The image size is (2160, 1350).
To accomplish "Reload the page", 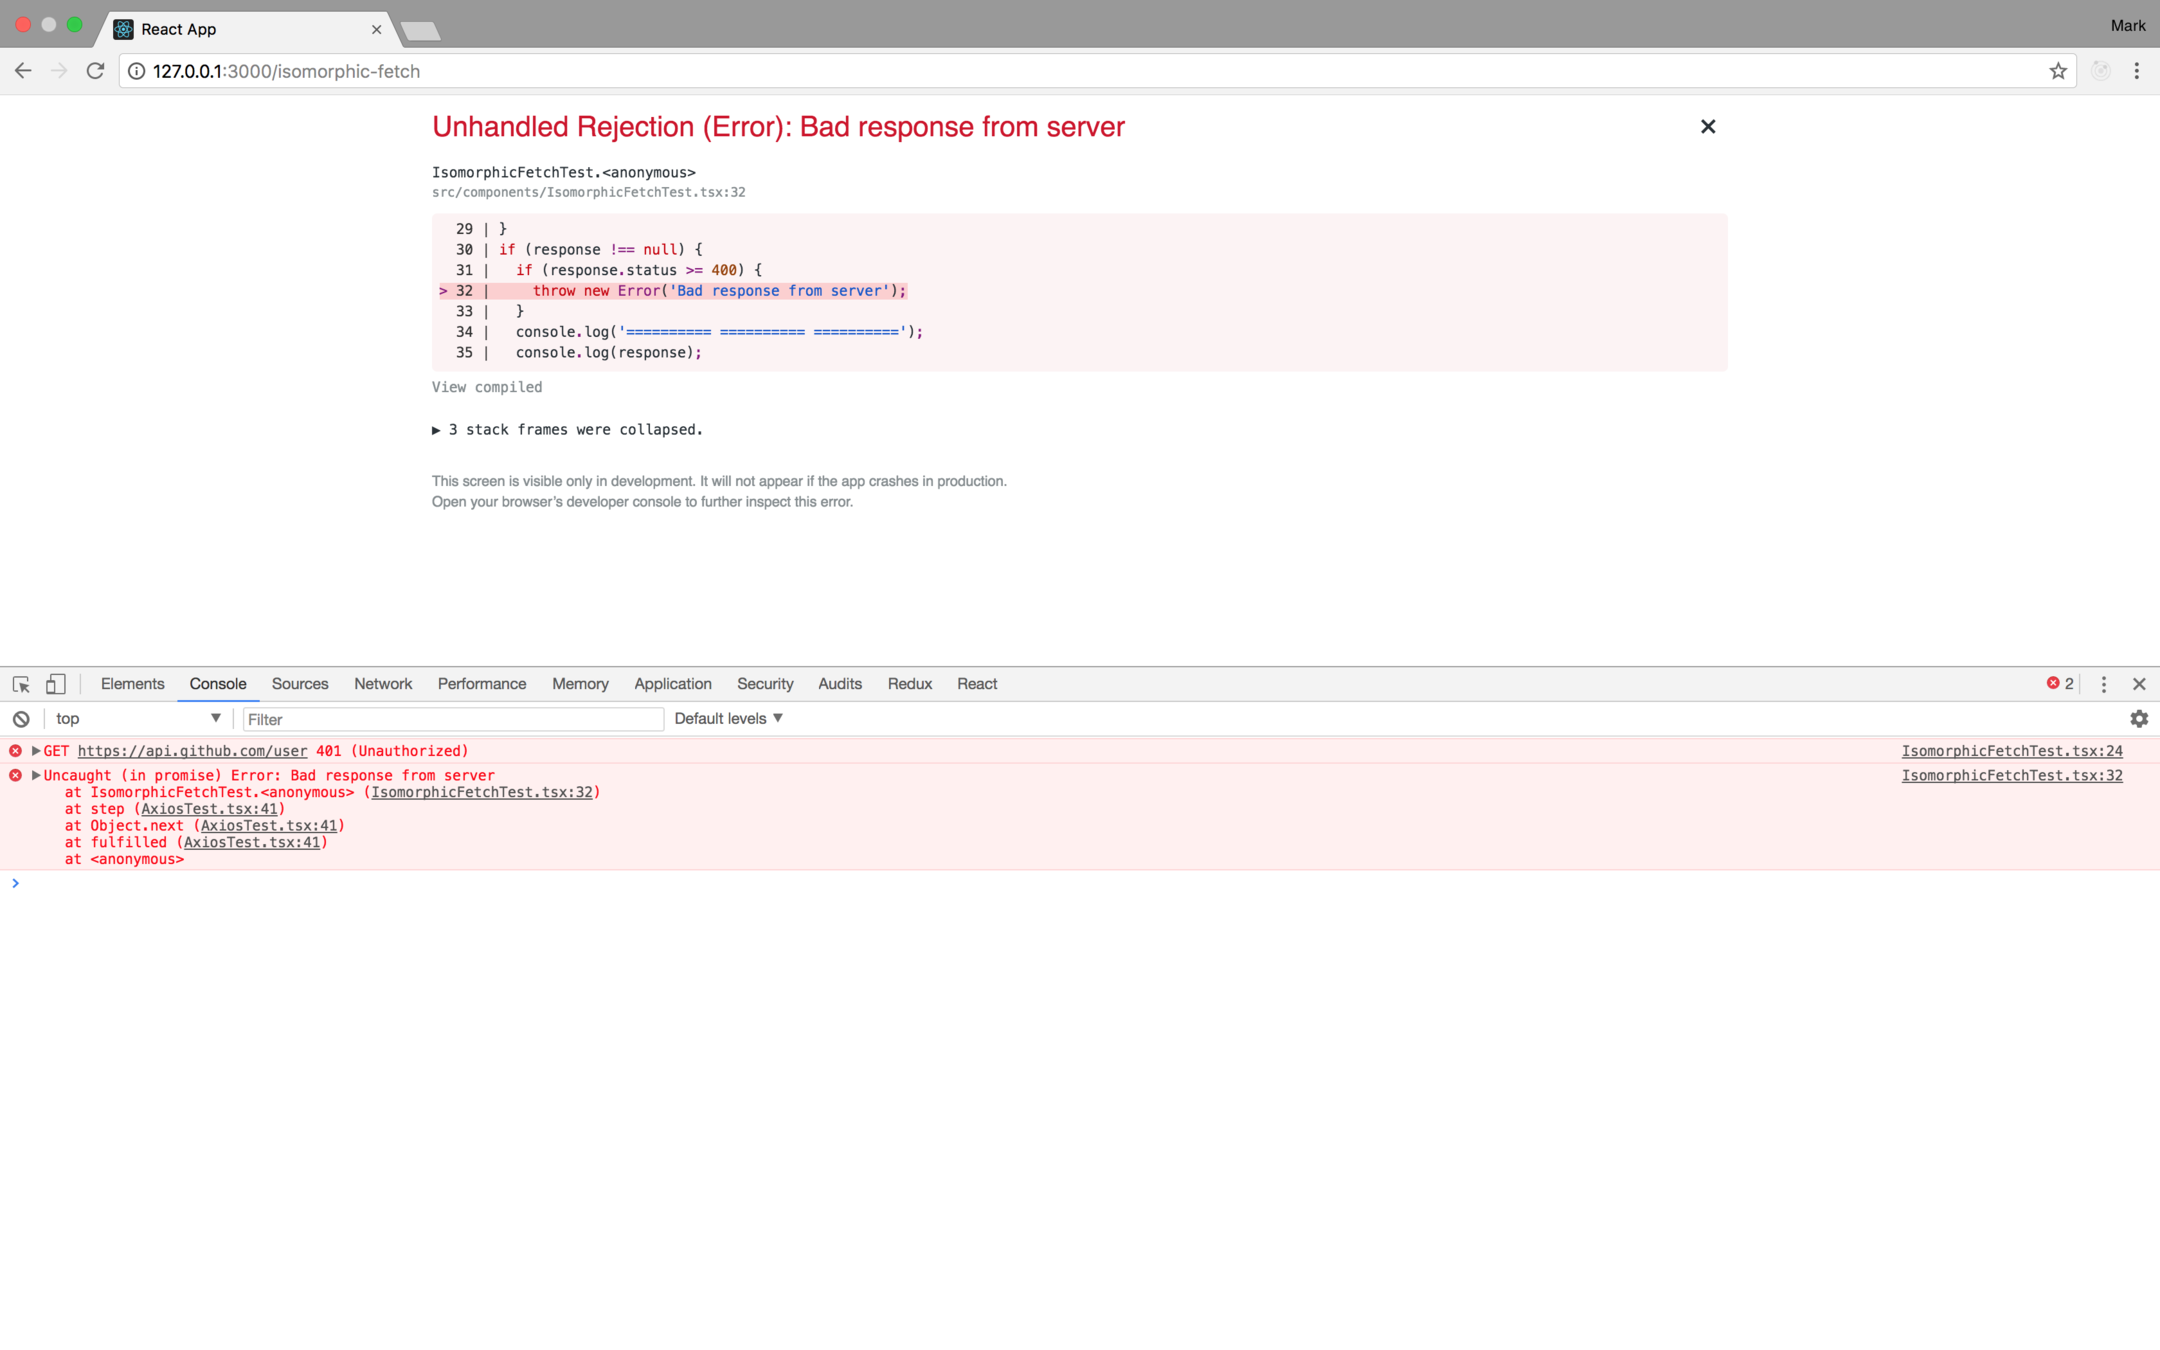I will pyautogui.click(x=95, y=71).
